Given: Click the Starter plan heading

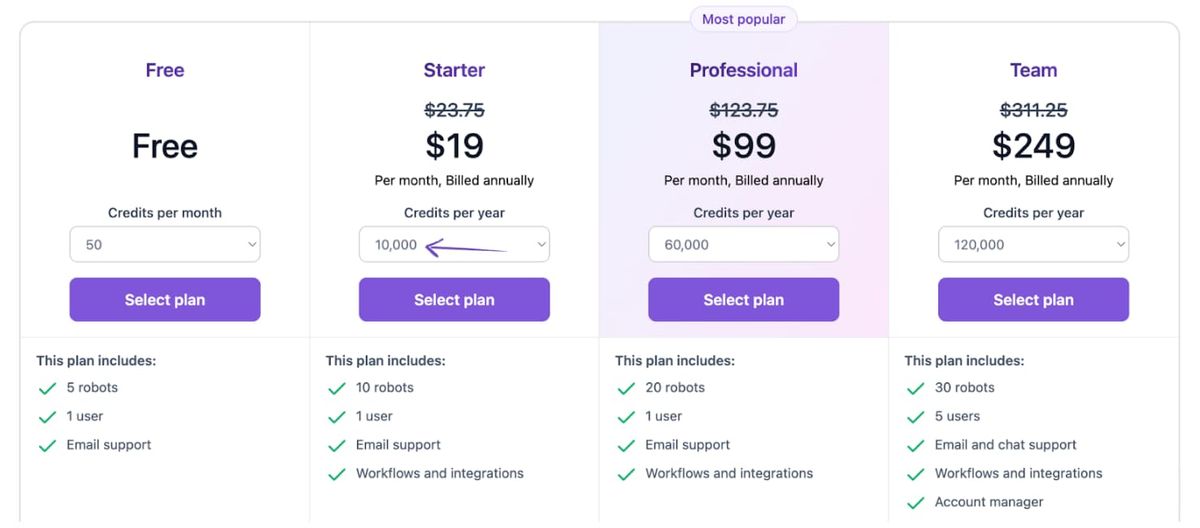Looking at the screenshot, I should 454,71.
